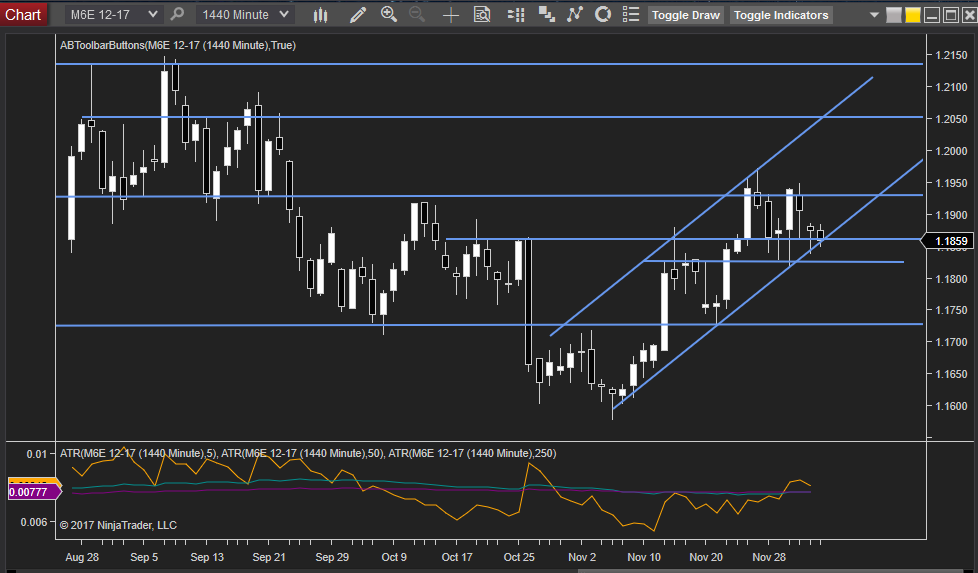The height and width of the screenshot is (573, 978).
Task: Click the 0.01 ATR scale label
Action: pos(36,454)
